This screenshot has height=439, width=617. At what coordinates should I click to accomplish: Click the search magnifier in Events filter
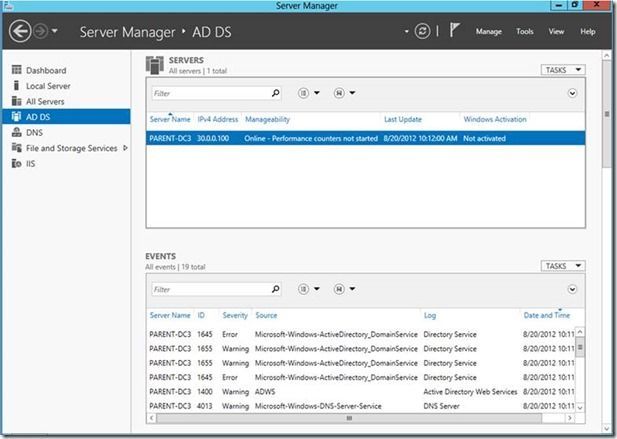click(x=275, y=289)
